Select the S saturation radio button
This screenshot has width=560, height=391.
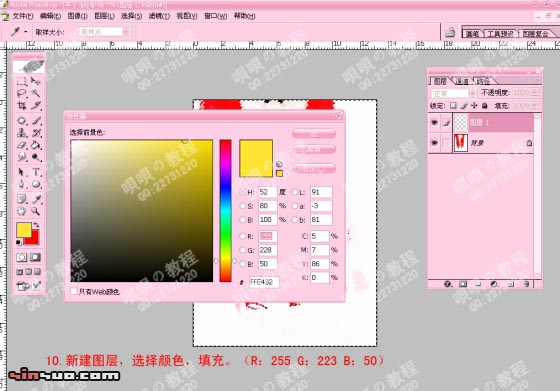pyautogui.click(x=242, y=206)
